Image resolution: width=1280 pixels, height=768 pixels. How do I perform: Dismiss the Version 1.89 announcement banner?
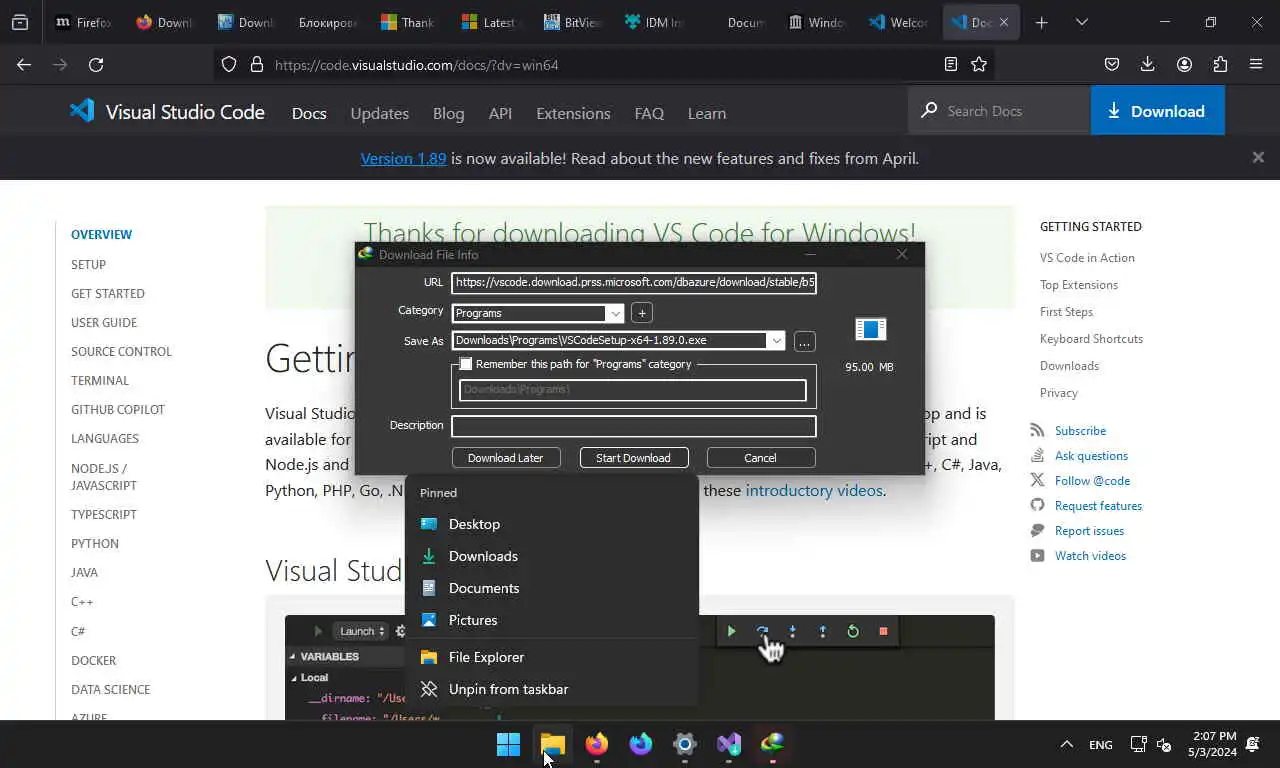(1258, 157)
